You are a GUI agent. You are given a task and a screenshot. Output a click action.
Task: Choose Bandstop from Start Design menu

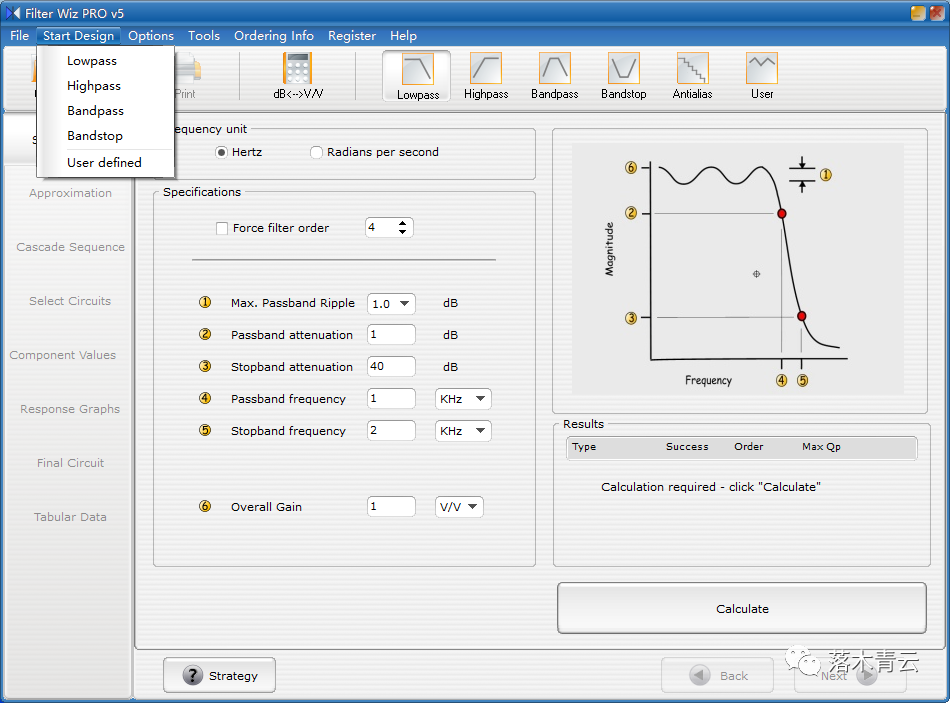pos(95,136)
